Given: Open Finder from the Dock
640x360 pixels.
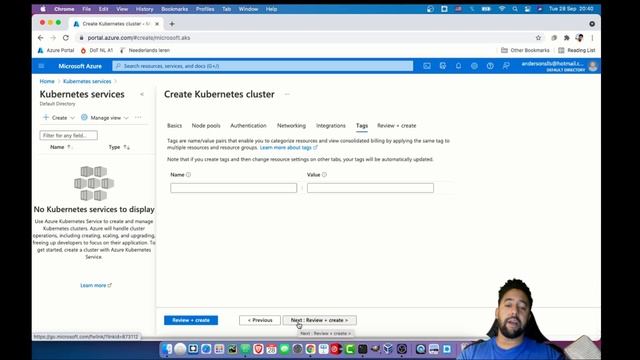Looking at the screenshot, I should [167, 349].
